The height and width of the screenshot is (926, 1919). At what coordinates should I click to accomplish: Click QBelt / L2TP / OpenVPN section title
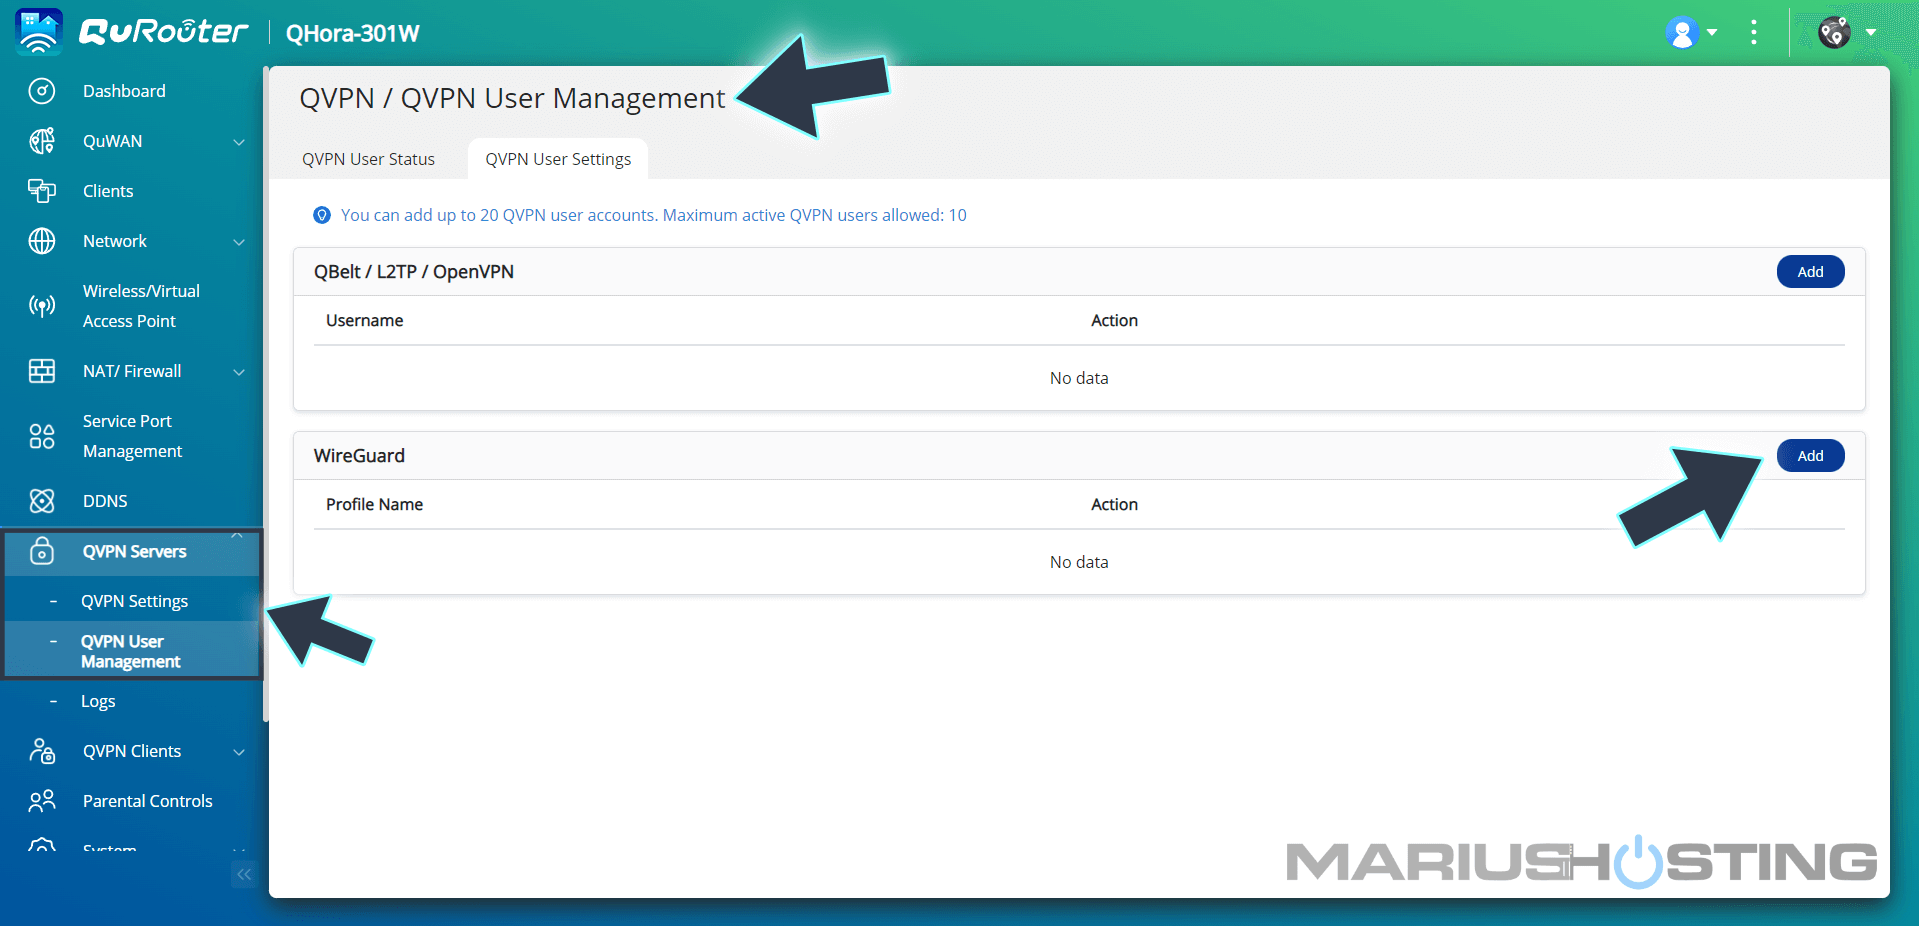coord(414,272)
